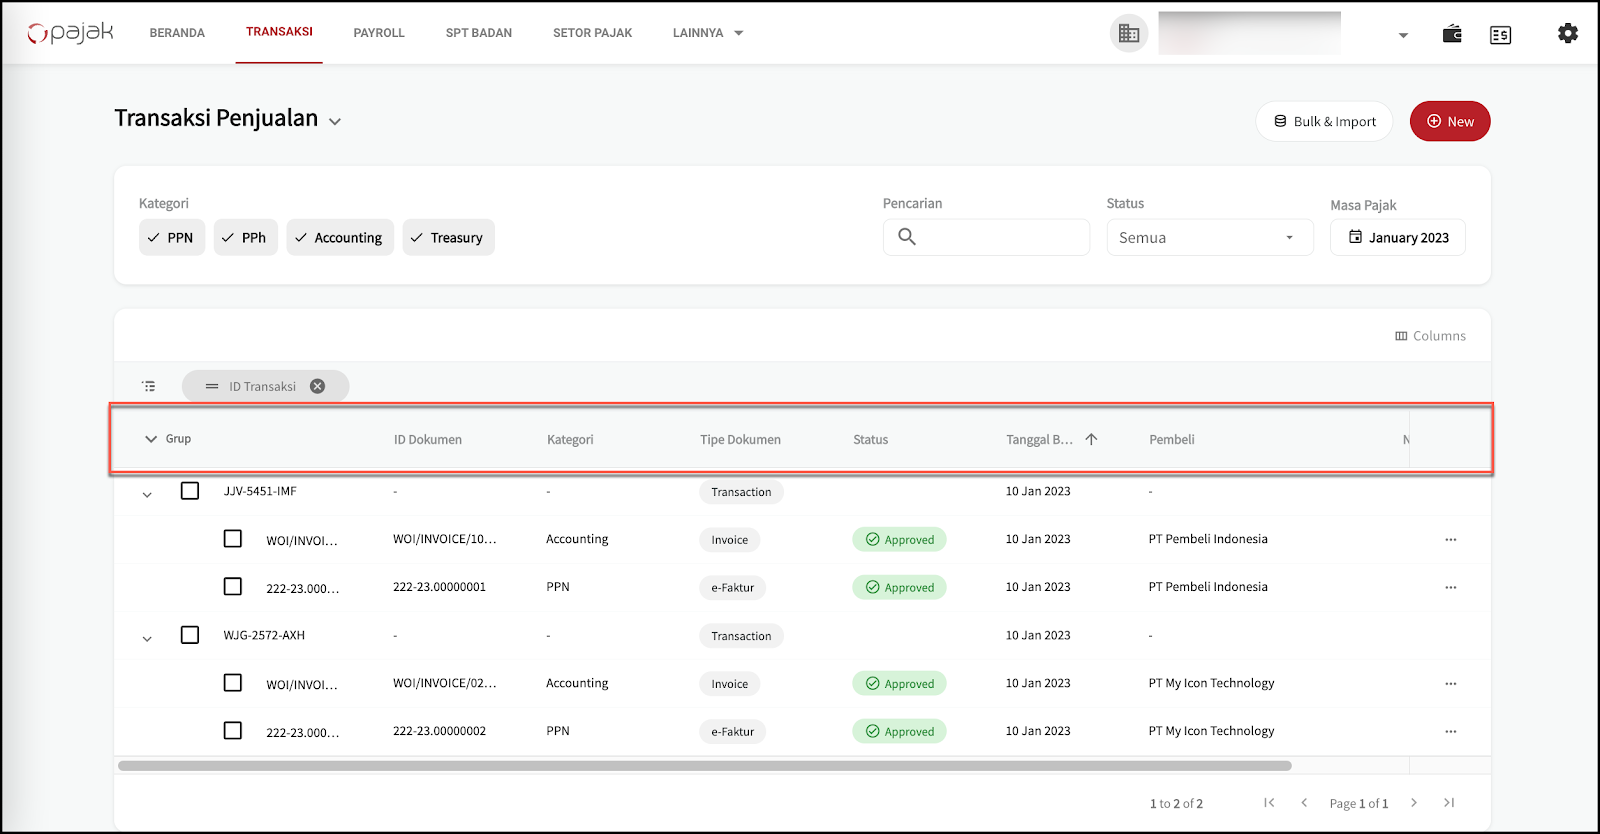
Task: Open the settings gear icon
Action: (x=1567, y=33)
